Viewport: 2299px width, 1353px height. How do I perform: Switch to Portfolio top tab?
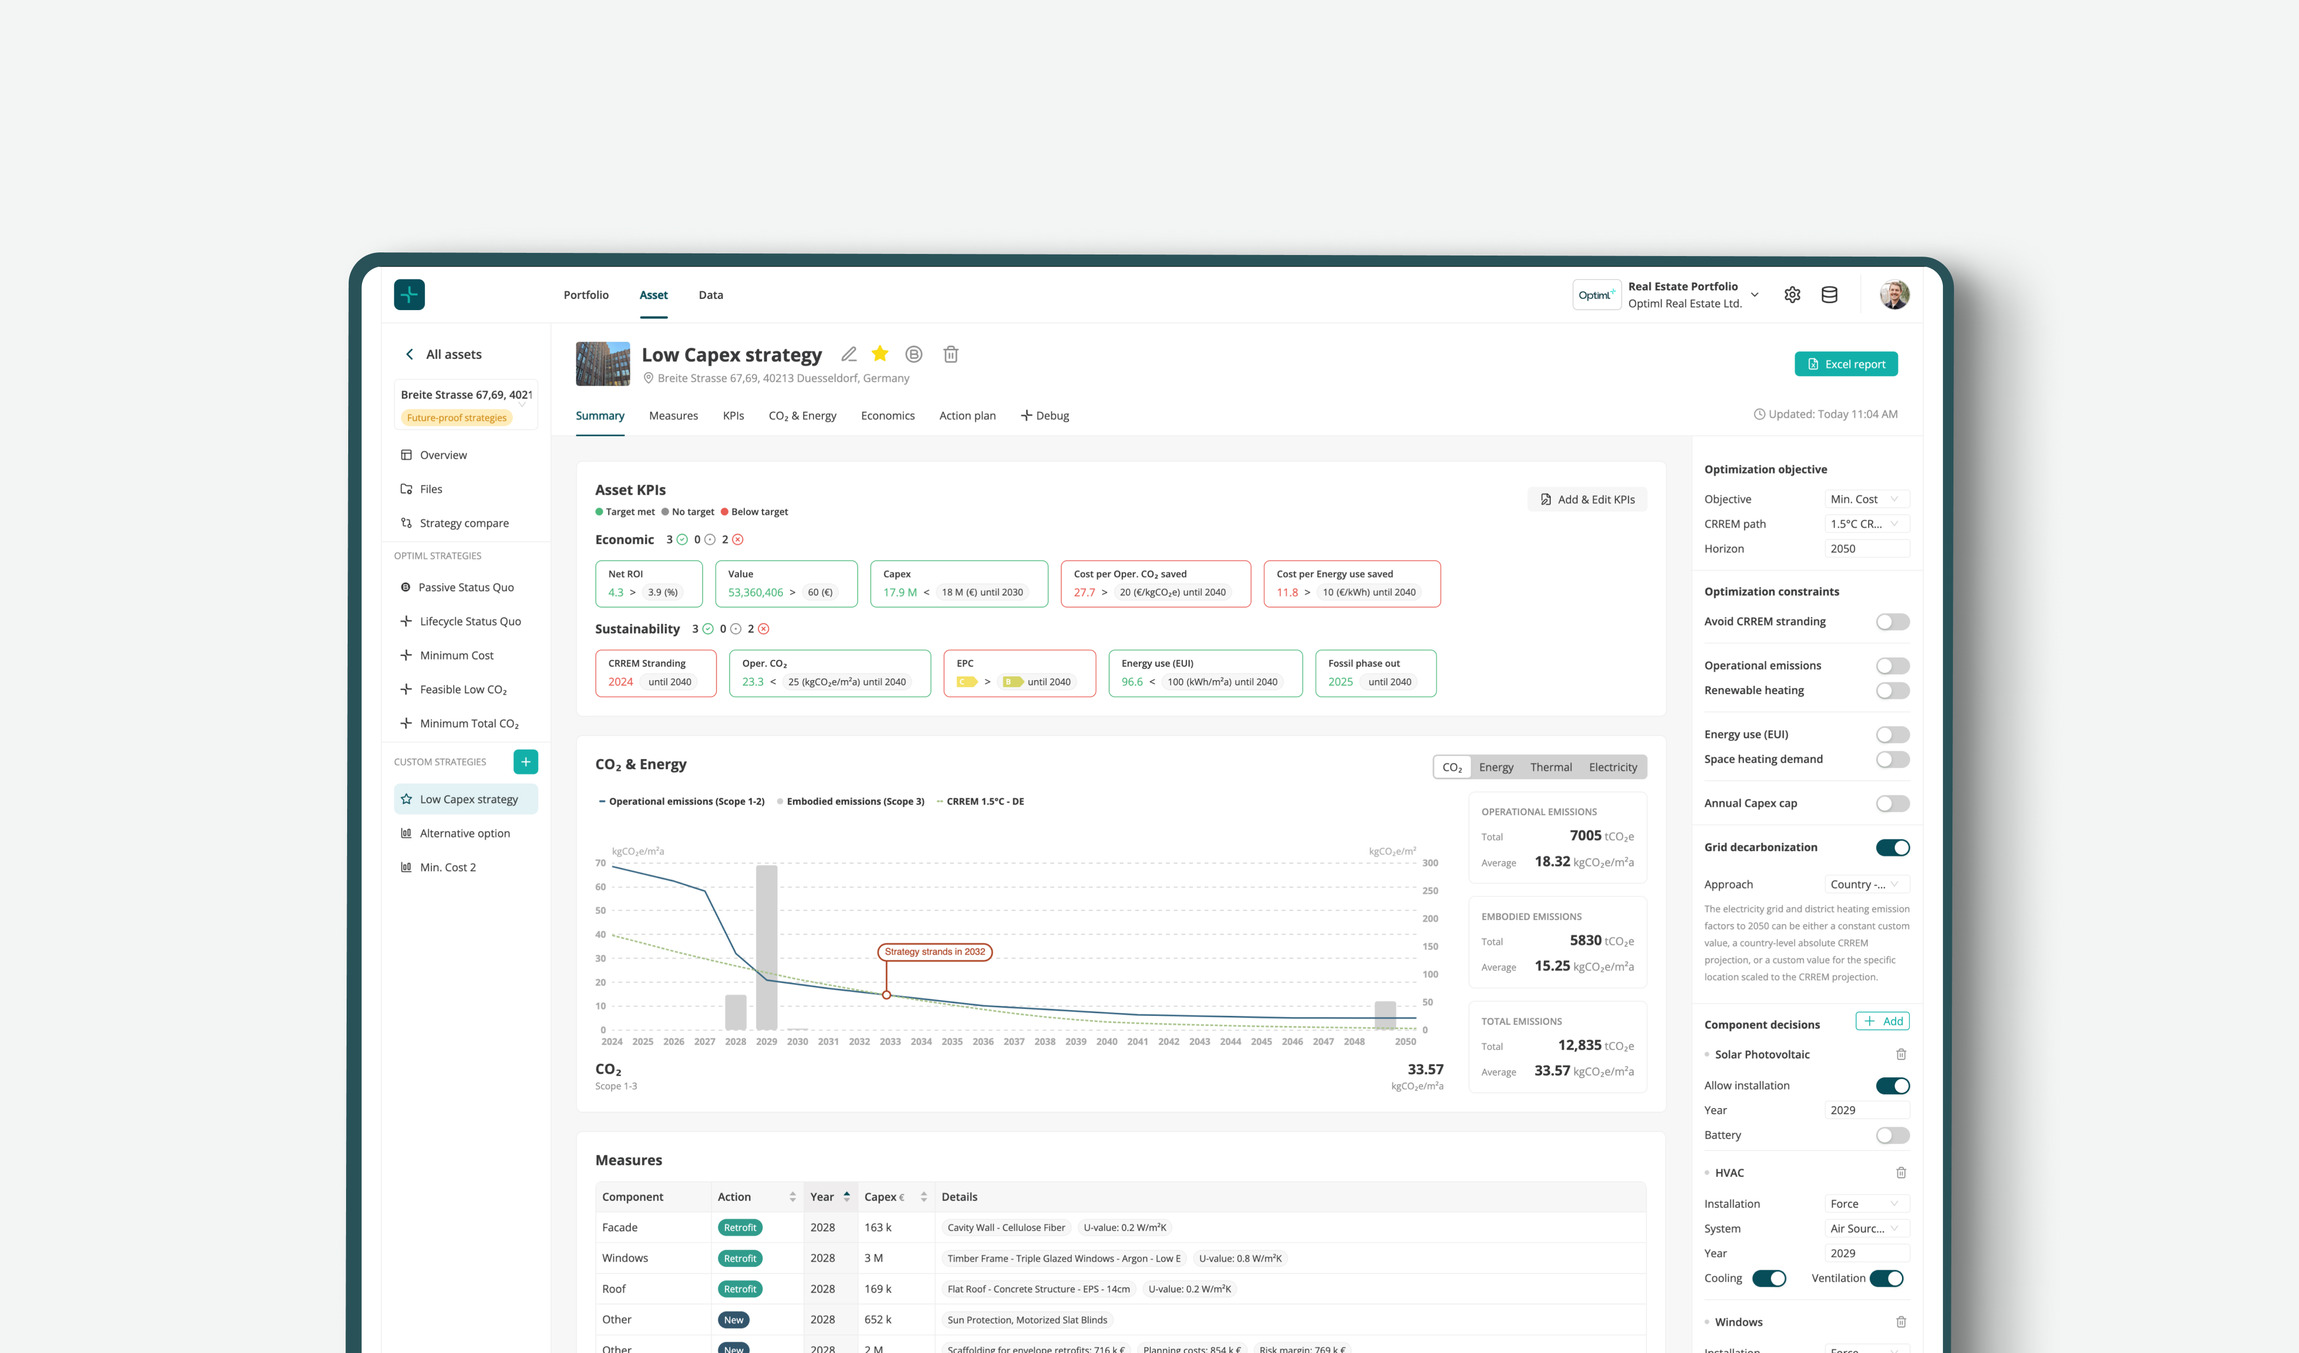(586, 295)
